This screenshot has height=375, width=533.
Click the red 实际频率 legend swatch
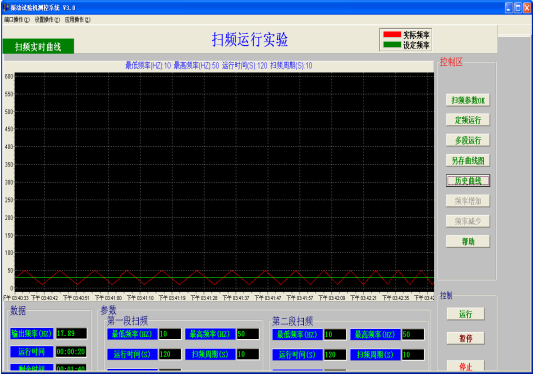point(392,34)
